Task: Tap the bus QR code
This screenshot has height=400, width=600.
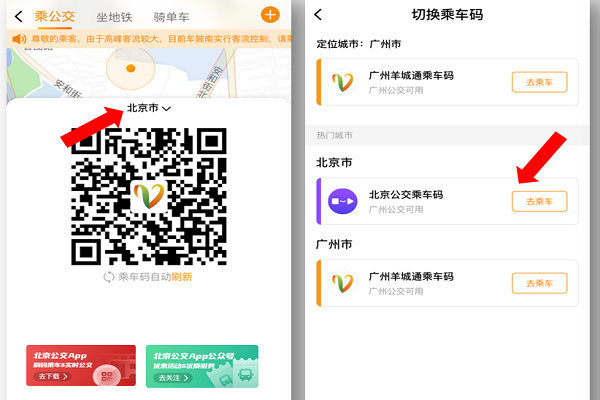Action: click(149, 196)
